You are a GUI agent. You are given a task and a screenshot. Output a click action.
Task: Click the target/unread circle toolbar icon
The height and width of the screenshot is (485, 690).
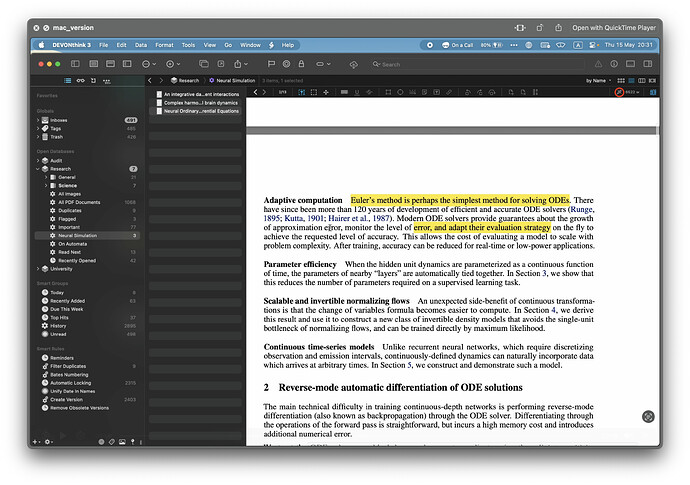(286, 64)
